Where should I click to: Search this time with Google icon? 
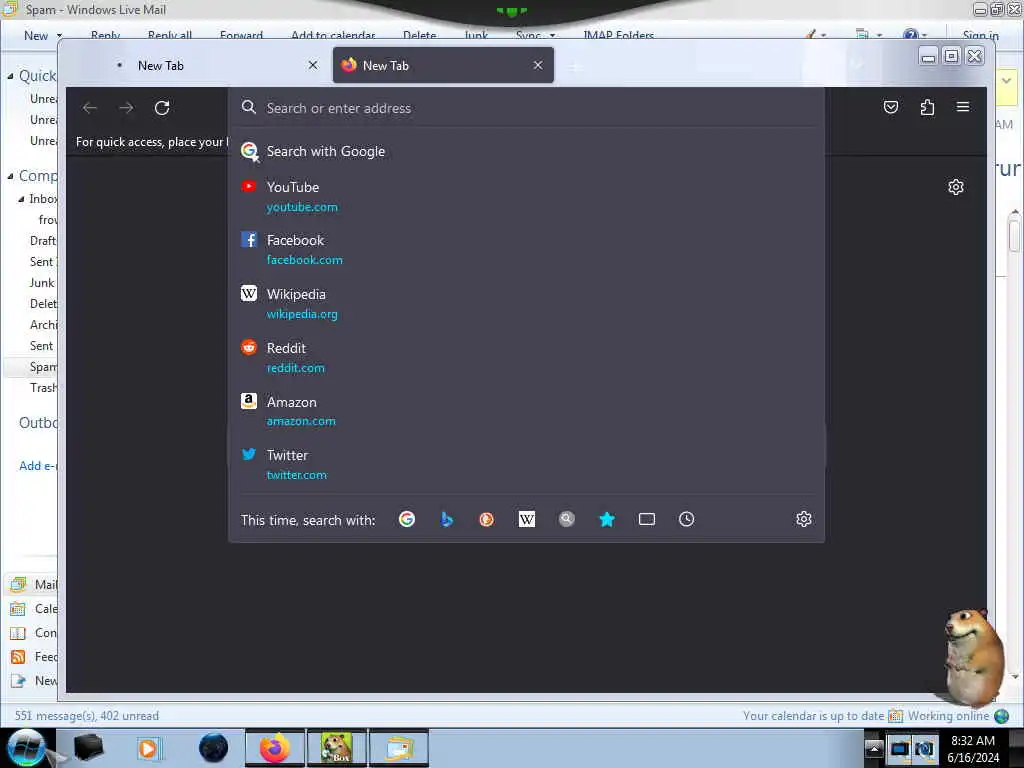point(407,519)
